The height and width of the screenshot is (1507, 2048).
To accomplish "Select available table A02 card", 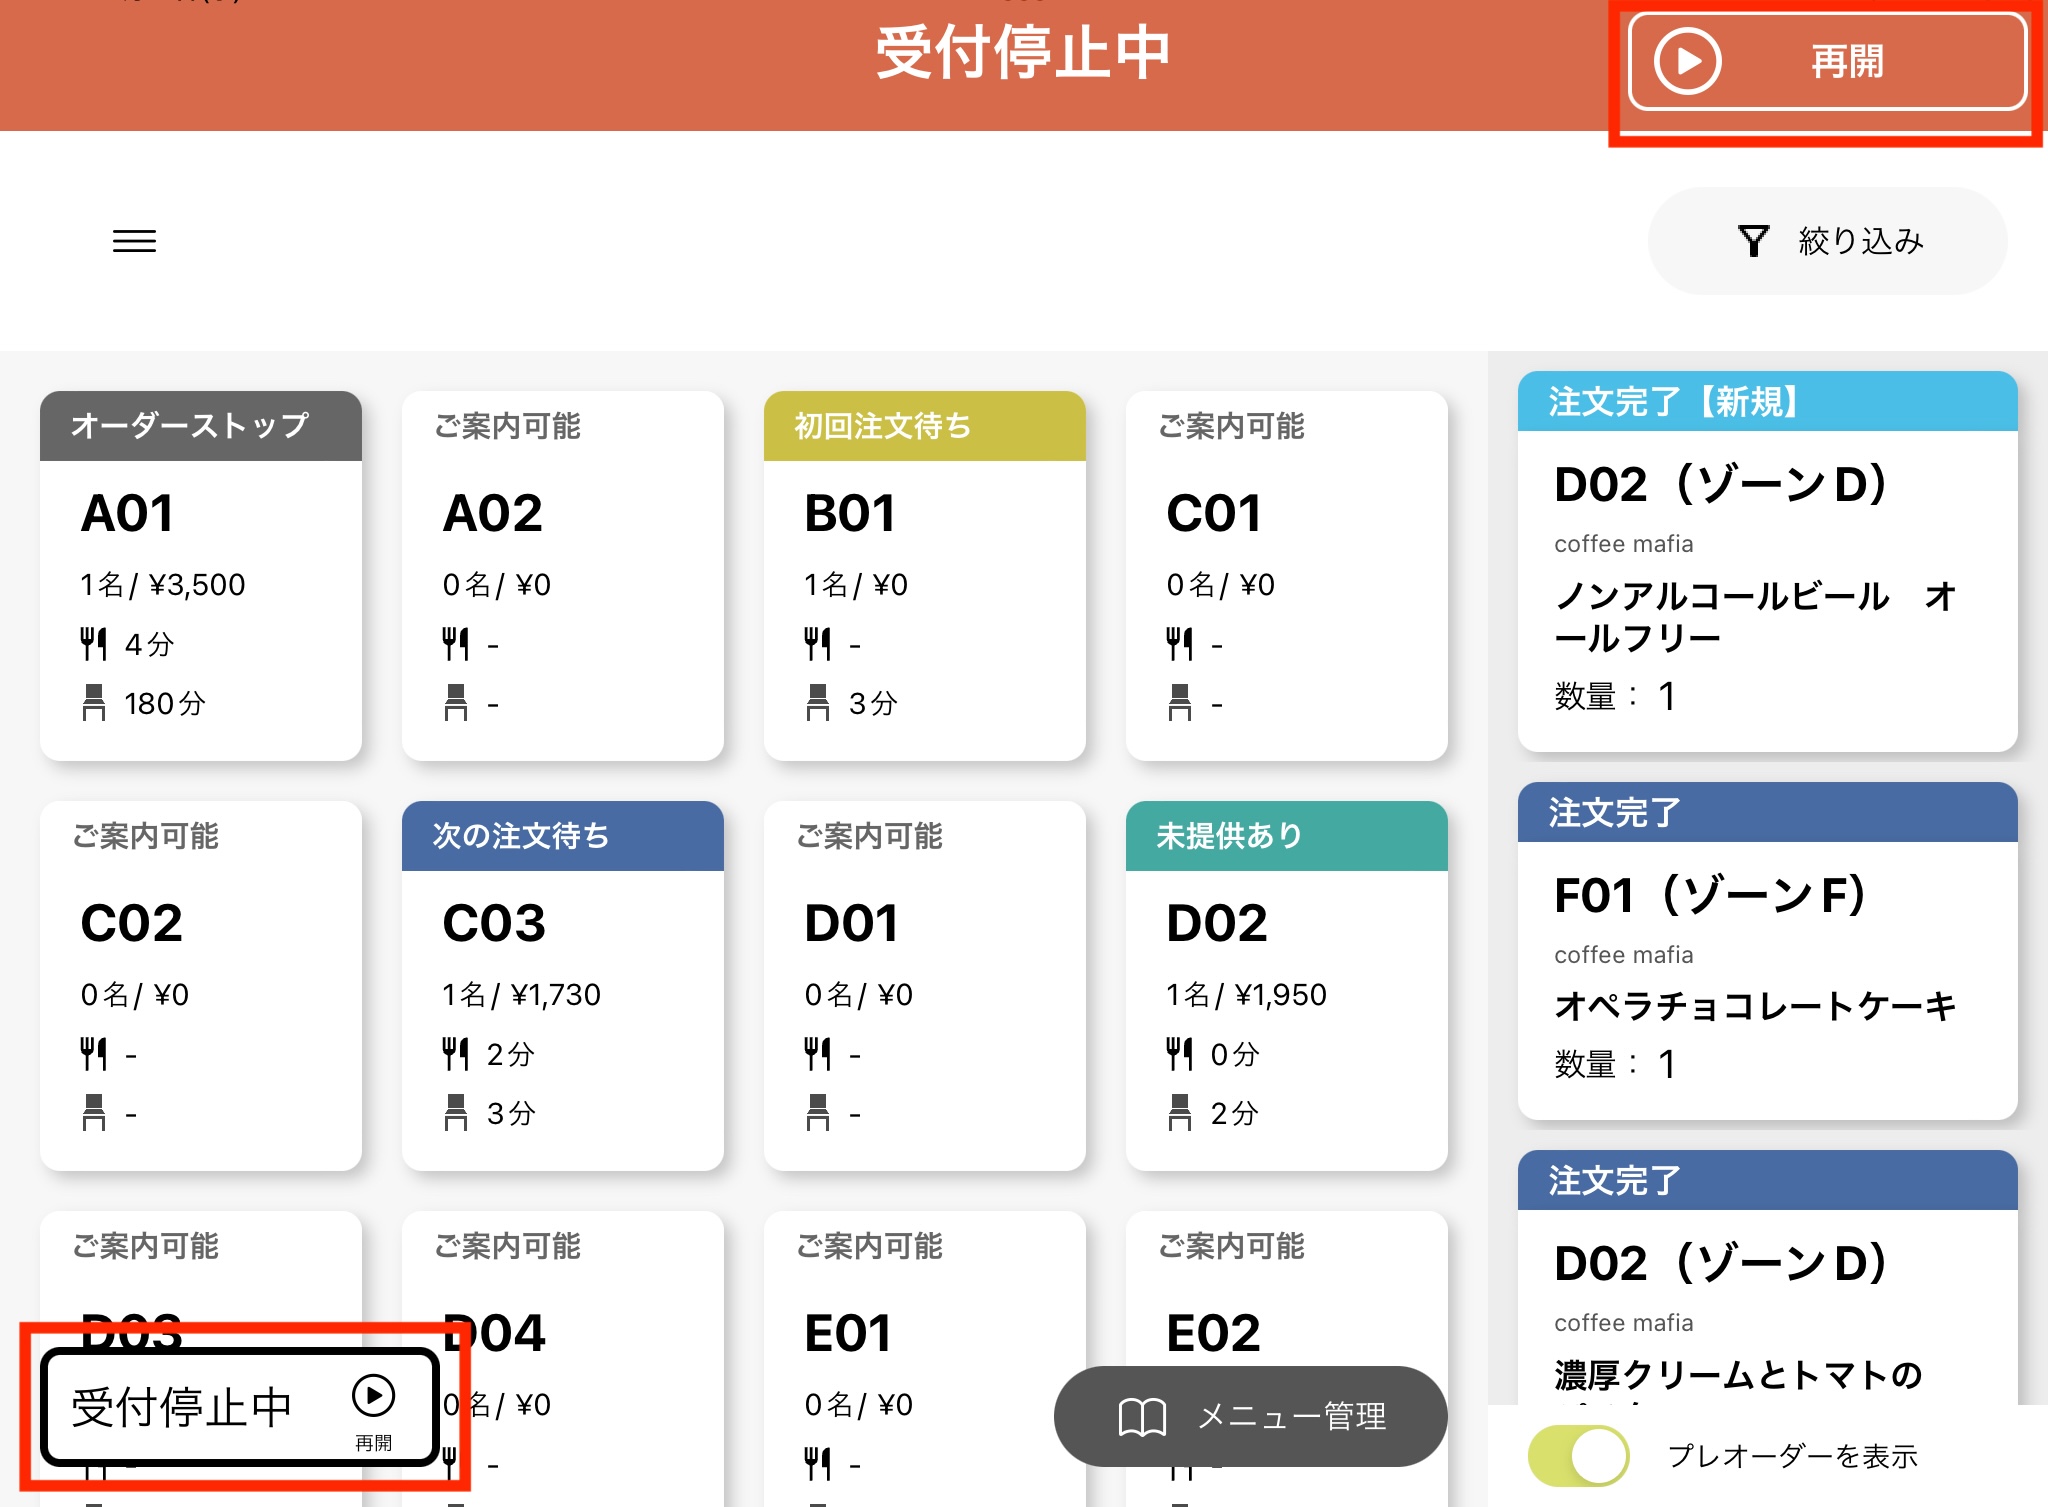I will (562, 575).
